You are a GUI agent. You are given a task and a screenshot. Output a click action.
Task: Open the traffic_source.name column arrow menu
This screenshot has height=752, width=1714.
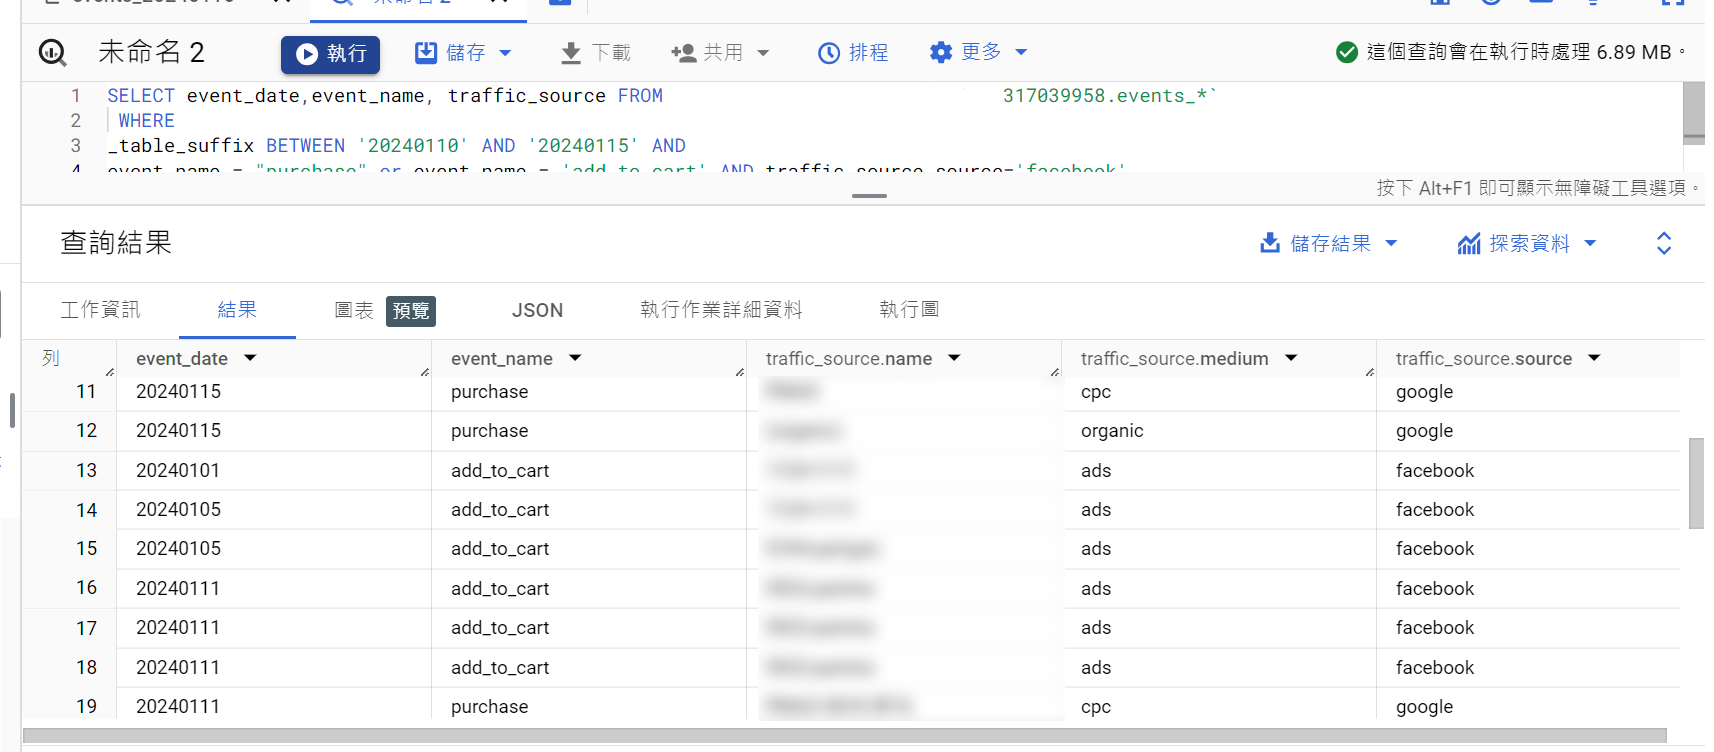[954, 358]
